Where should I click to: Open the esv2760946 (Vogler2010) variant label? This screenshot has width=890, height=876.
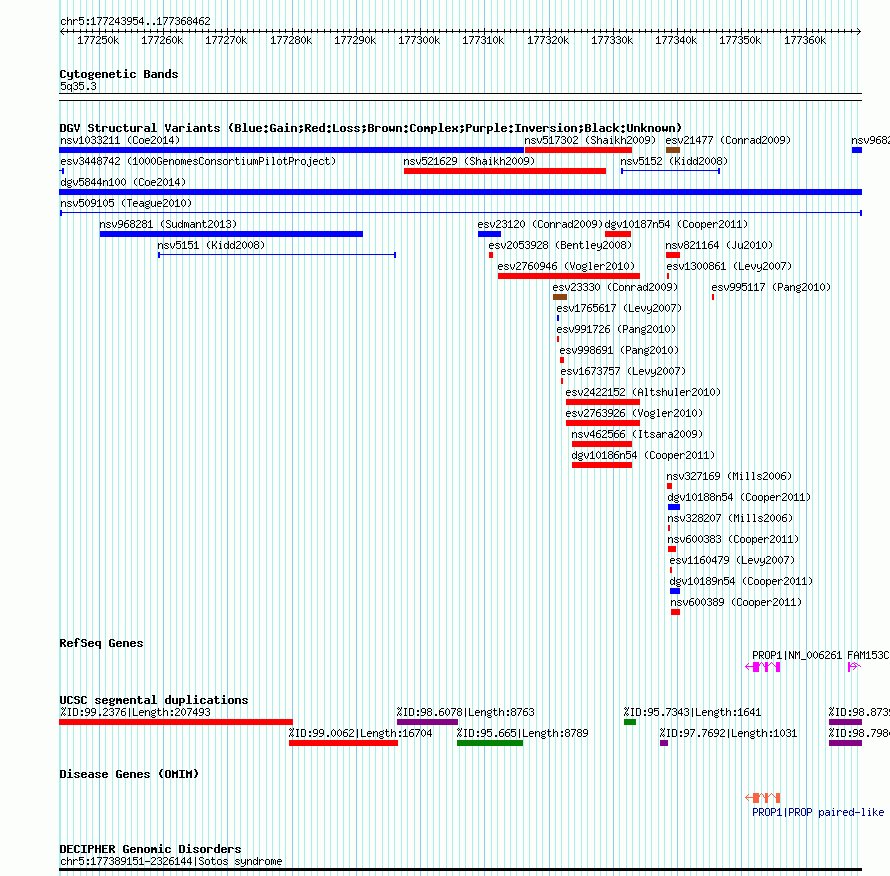566,266
